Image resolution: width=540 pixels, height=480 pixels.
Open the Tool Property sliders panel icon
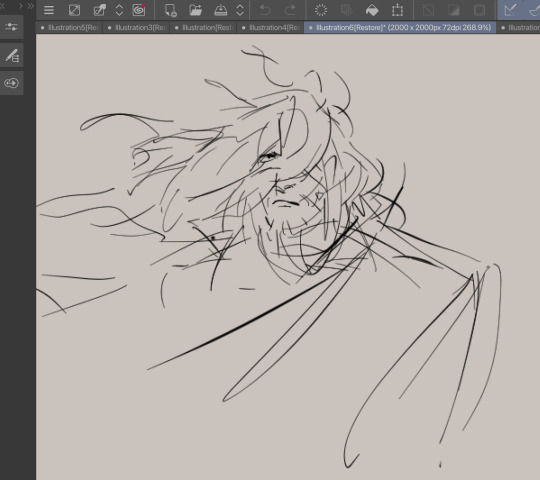point(11,27)
